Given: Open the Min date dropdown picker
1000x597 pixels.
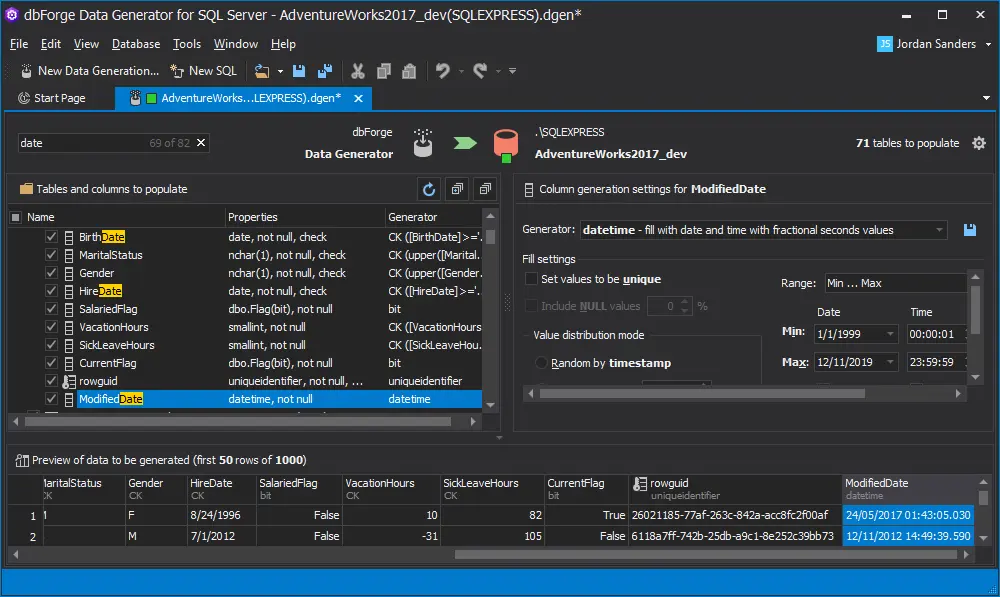Looking at the screenshot, I should click(x=889, y=334).
